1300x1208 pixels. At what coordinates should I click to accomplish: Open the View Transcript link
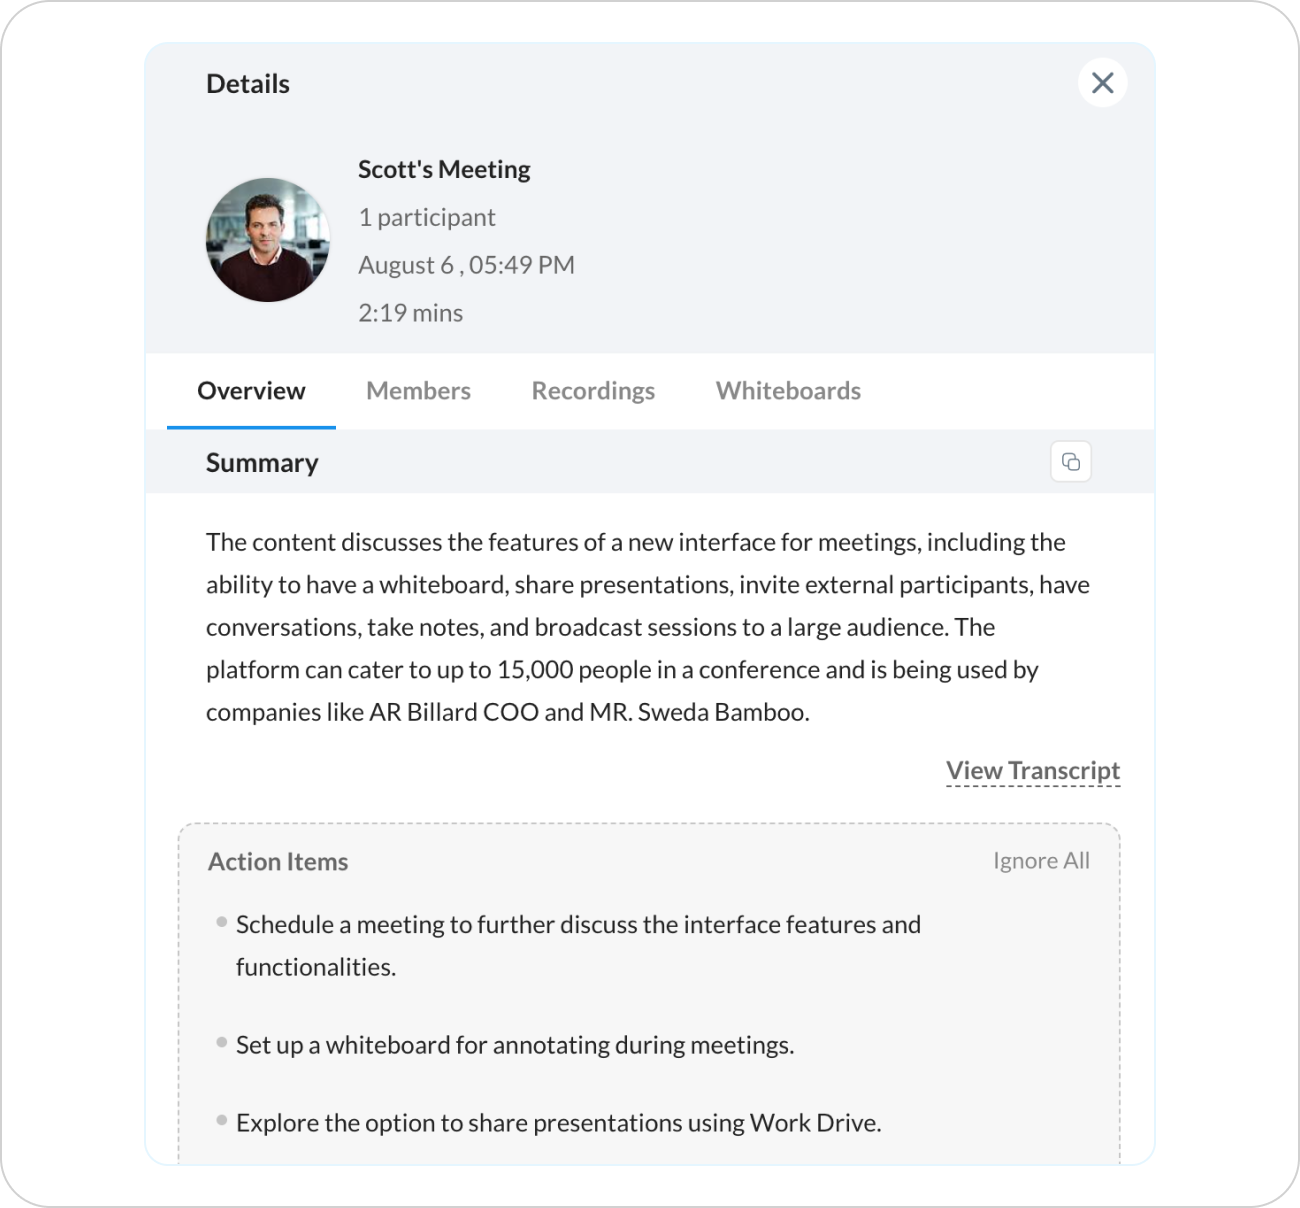point(1033,771)
